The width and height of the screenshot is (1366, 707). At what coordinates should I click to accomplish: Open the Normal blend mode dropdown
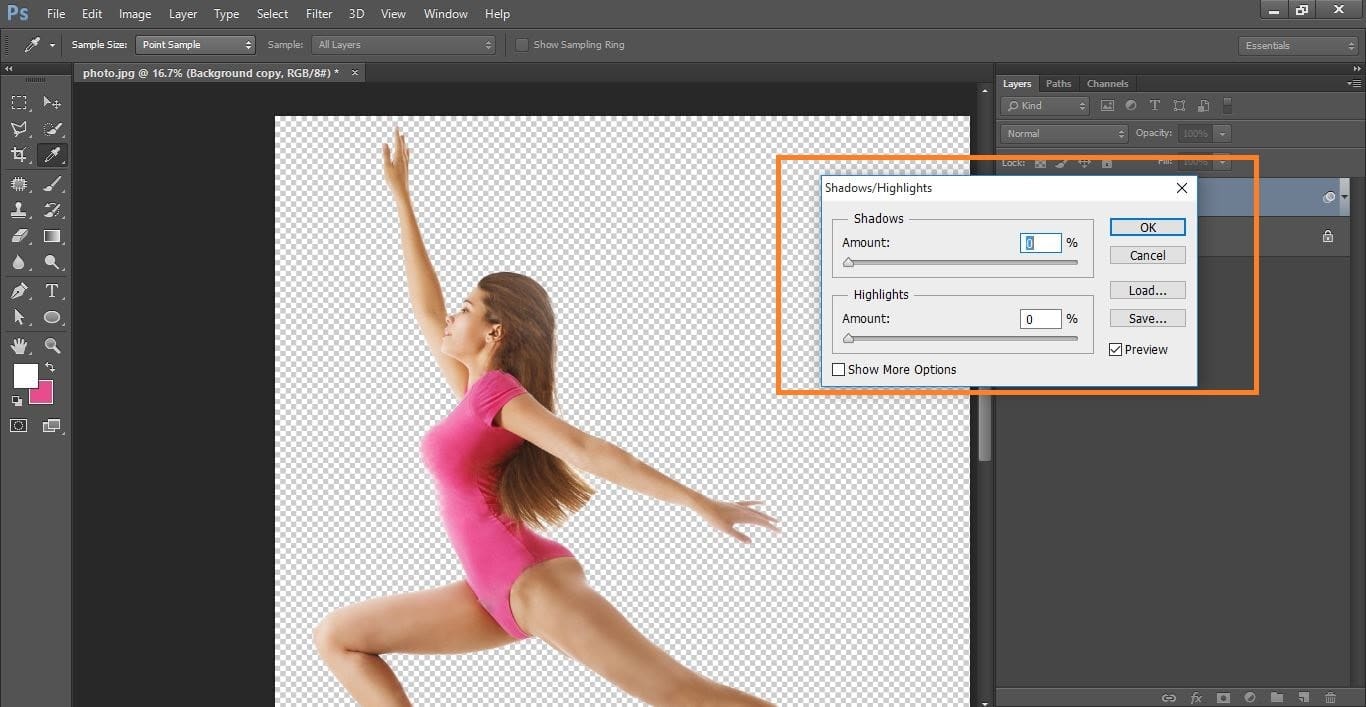1064,133
